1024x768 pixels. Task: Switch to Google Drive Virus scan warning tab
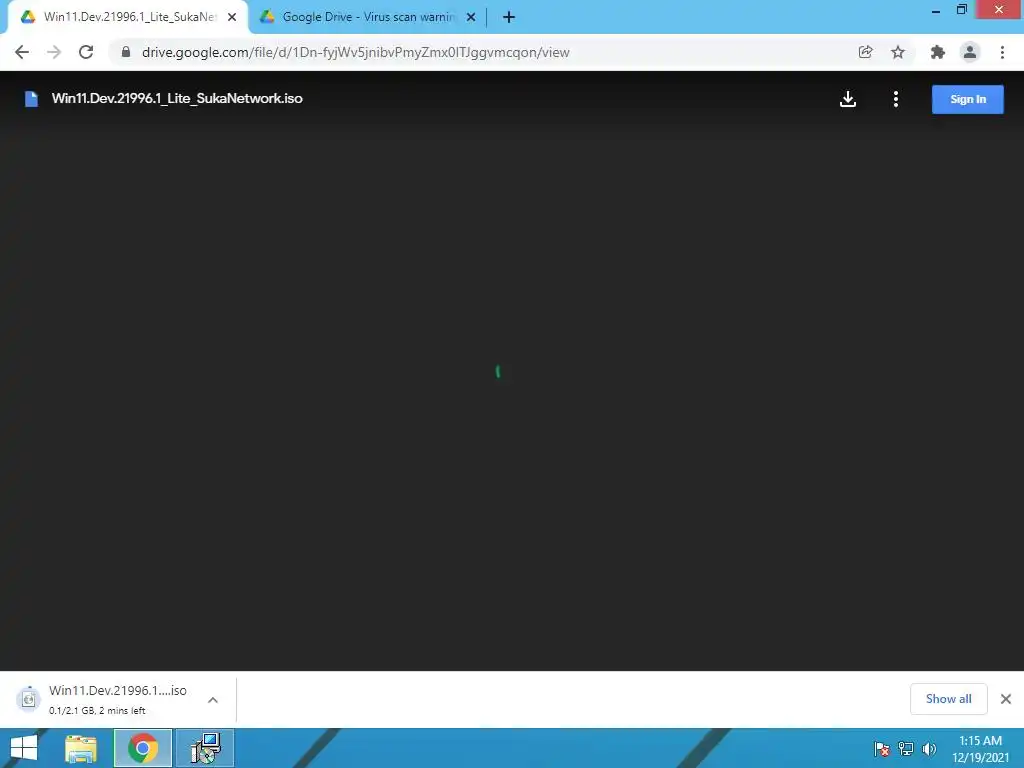368,17
